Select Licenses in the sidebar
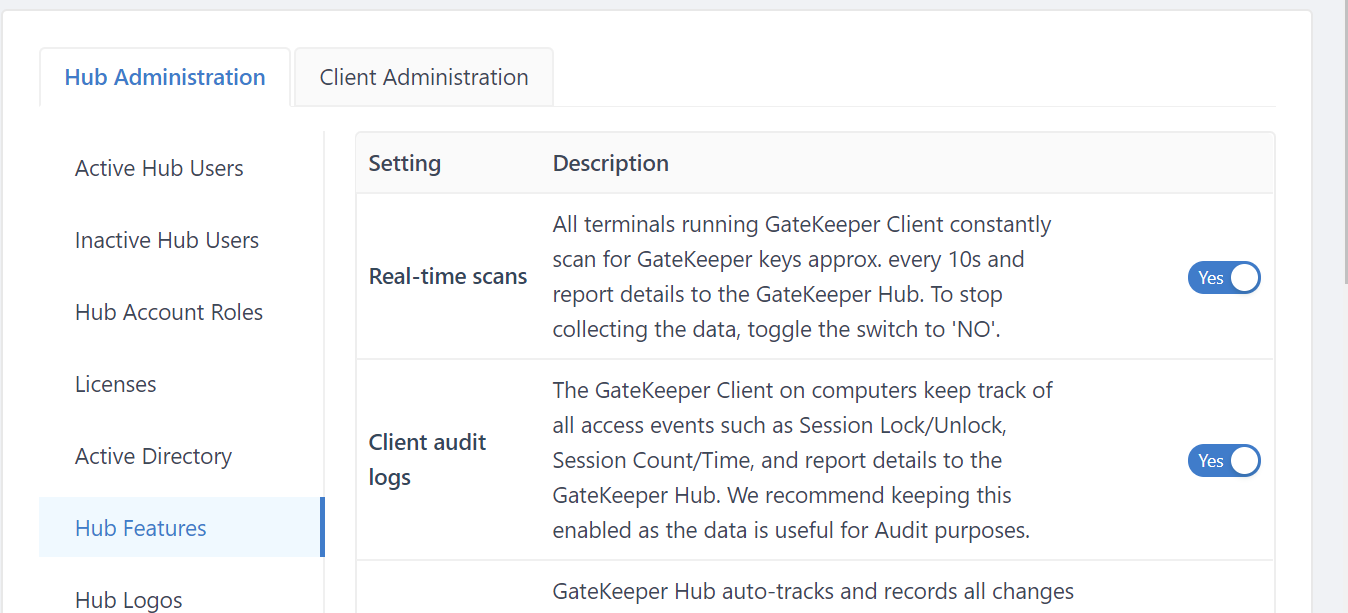 [116, 384]
